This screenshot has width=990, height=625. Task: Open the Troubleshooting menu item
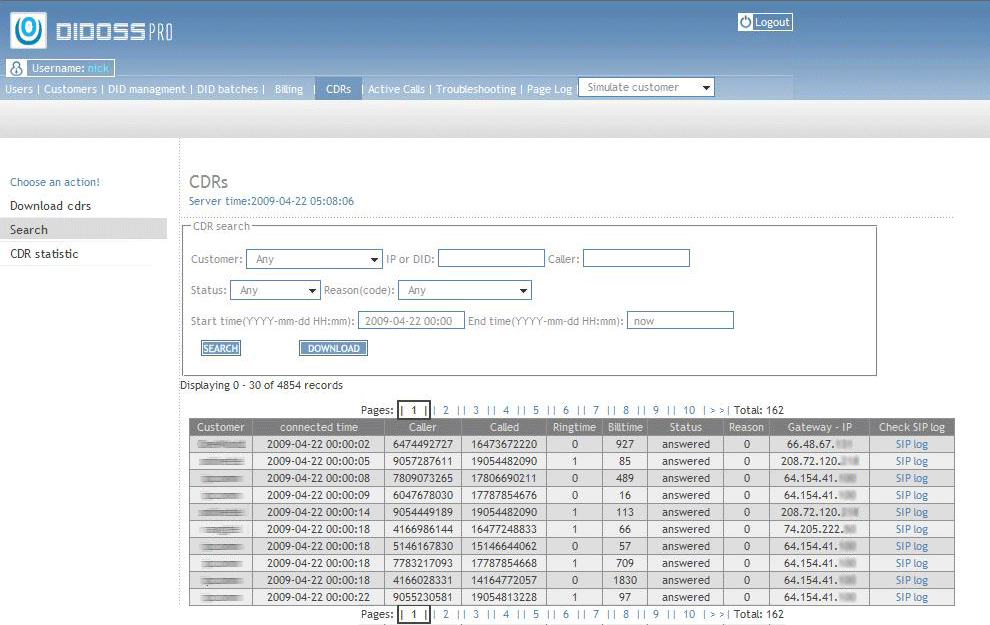click(476, 89)
